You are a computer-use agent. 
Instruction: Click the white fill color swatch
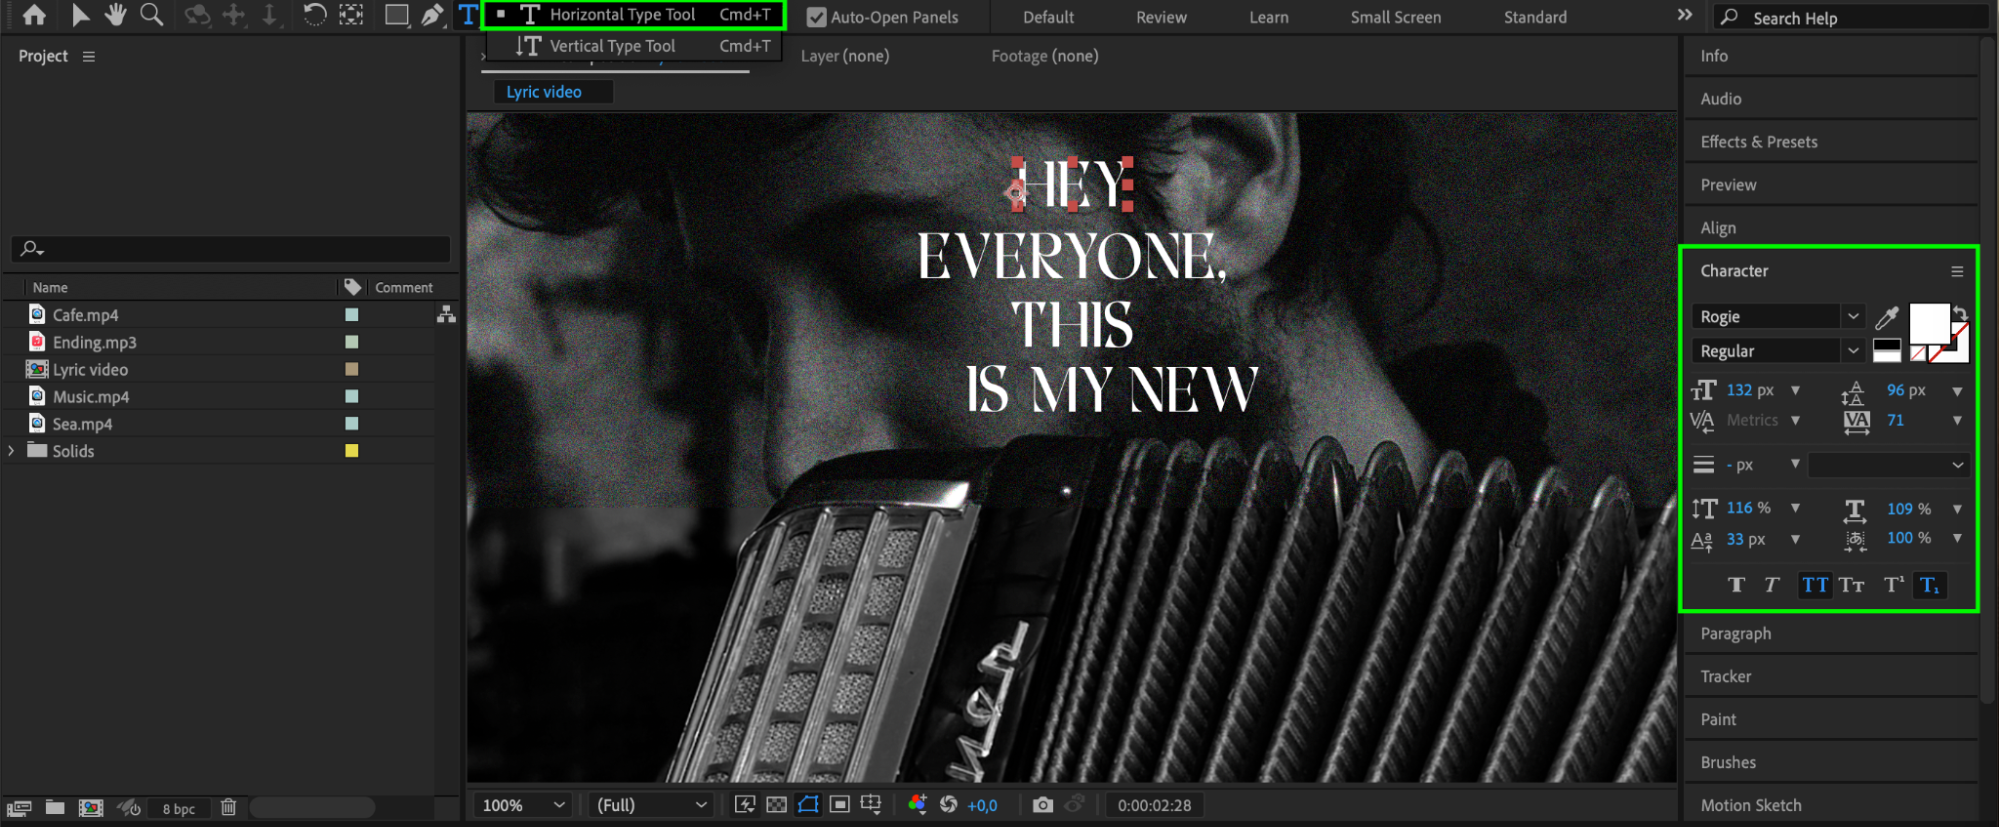pos(1929,324)
